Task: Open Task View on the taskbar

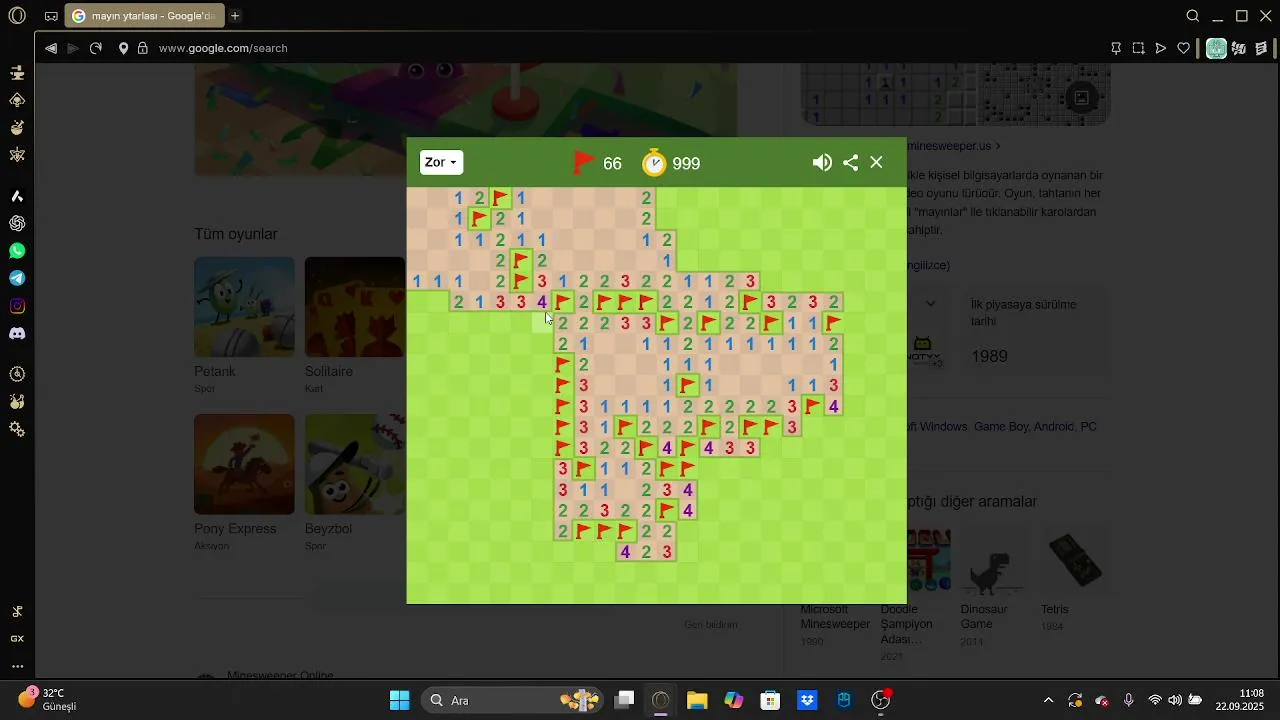Action: tap(624, 700)
